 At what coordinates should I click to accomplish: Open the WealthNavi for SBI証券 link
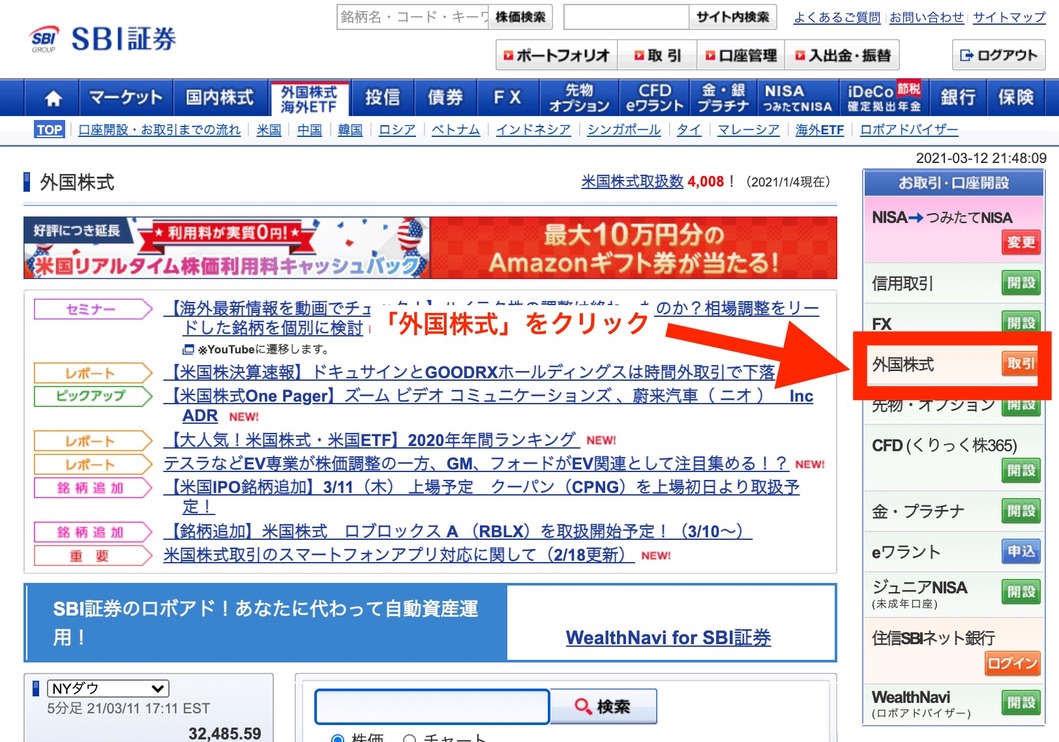[x=668, y=637]
